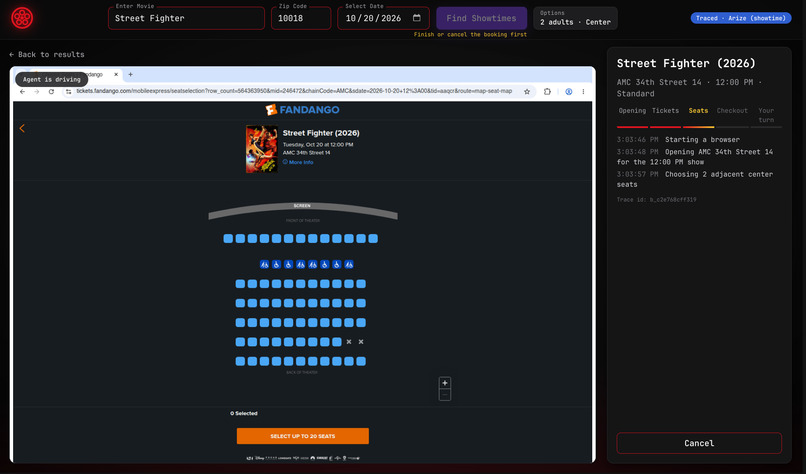
Task: Select the Your turn step tab
Action: [x=766, y=115]
